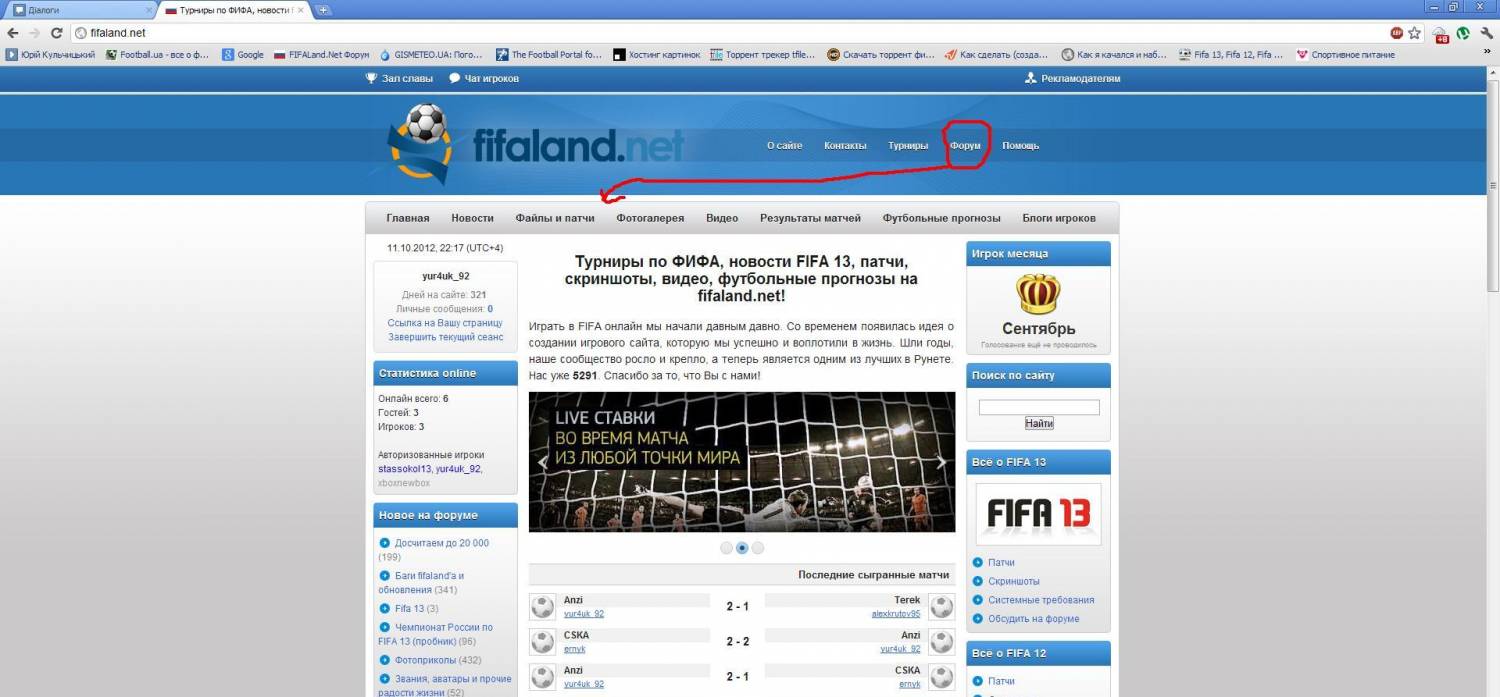Click the speech bubble icon for Чат игроков
1500x697 pixels.
pyautogui.click(x=454, y=78)
